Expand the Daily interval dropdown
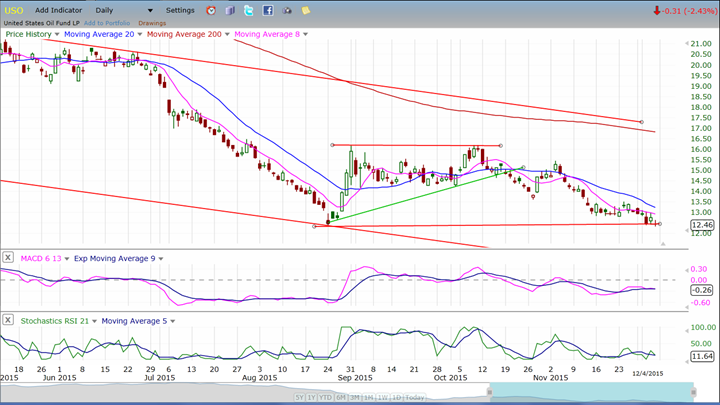Screen dimensions: 720x405 (x=150, y=10)
